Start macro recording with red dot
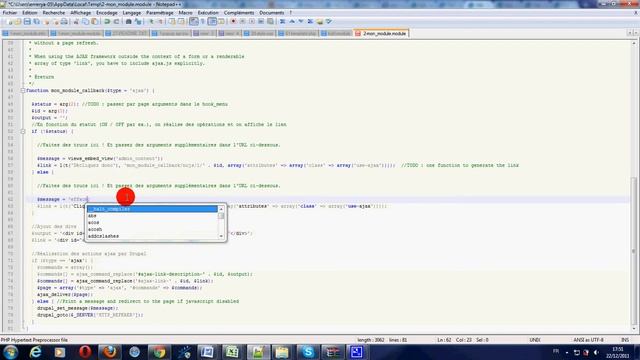The image size is (640, 360). click(233, 21)
